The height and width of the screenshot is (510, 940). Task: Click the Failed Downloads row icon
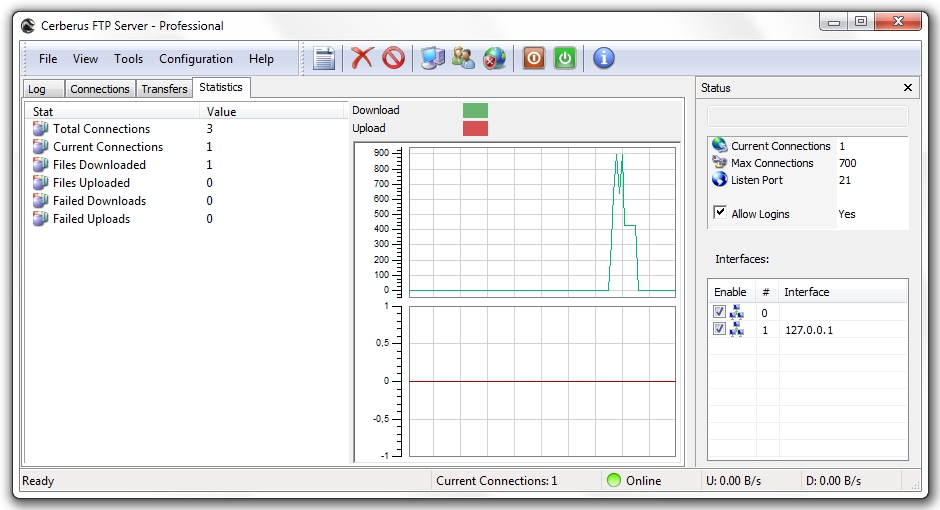40,200
